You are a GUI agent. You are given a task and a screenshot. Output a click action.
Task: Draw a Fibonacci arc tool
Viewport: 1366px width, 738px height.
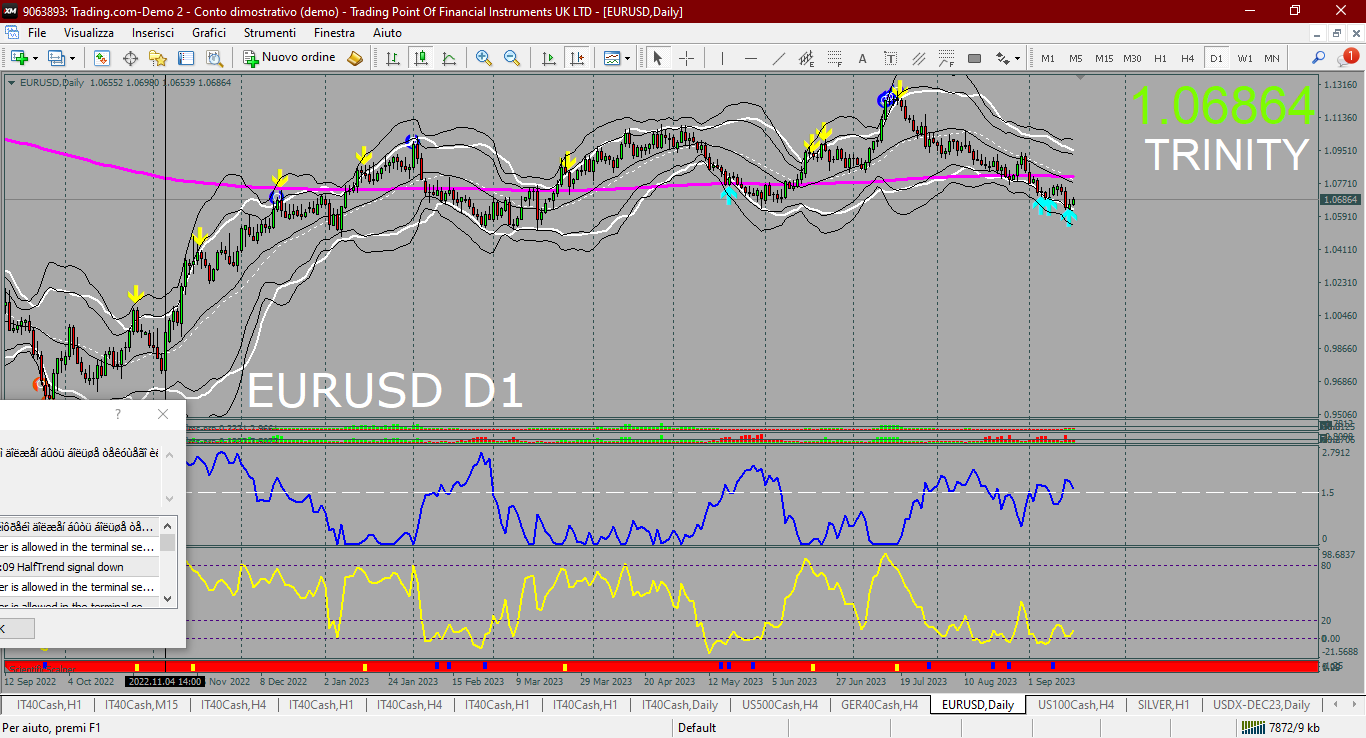(946, 58)
